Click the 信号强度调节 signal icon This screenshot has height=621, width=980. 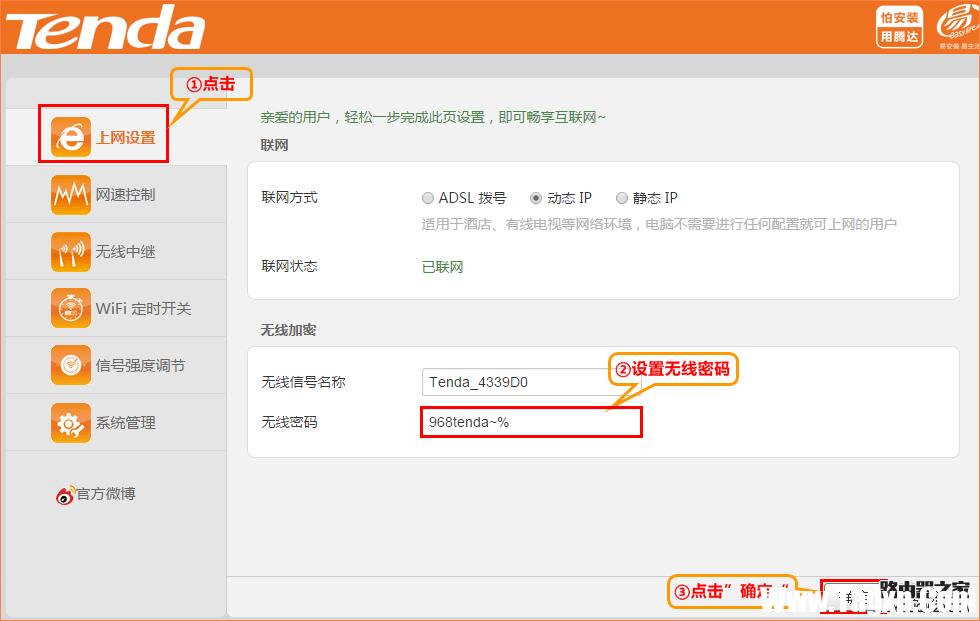71,365
